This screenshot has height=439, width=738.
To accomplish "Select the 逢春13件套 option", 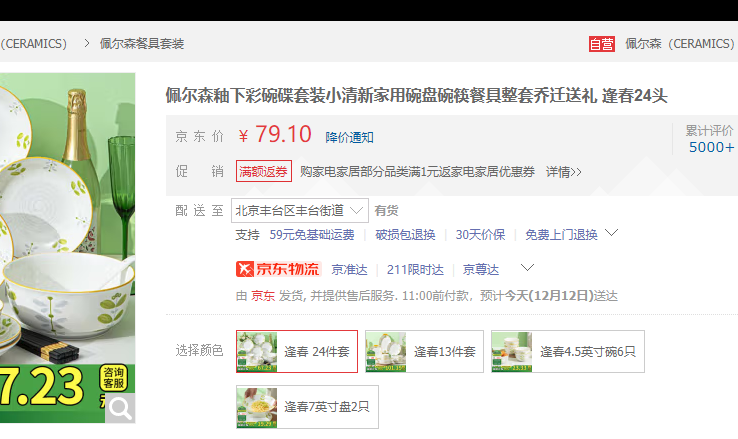I will pos(424,351).
